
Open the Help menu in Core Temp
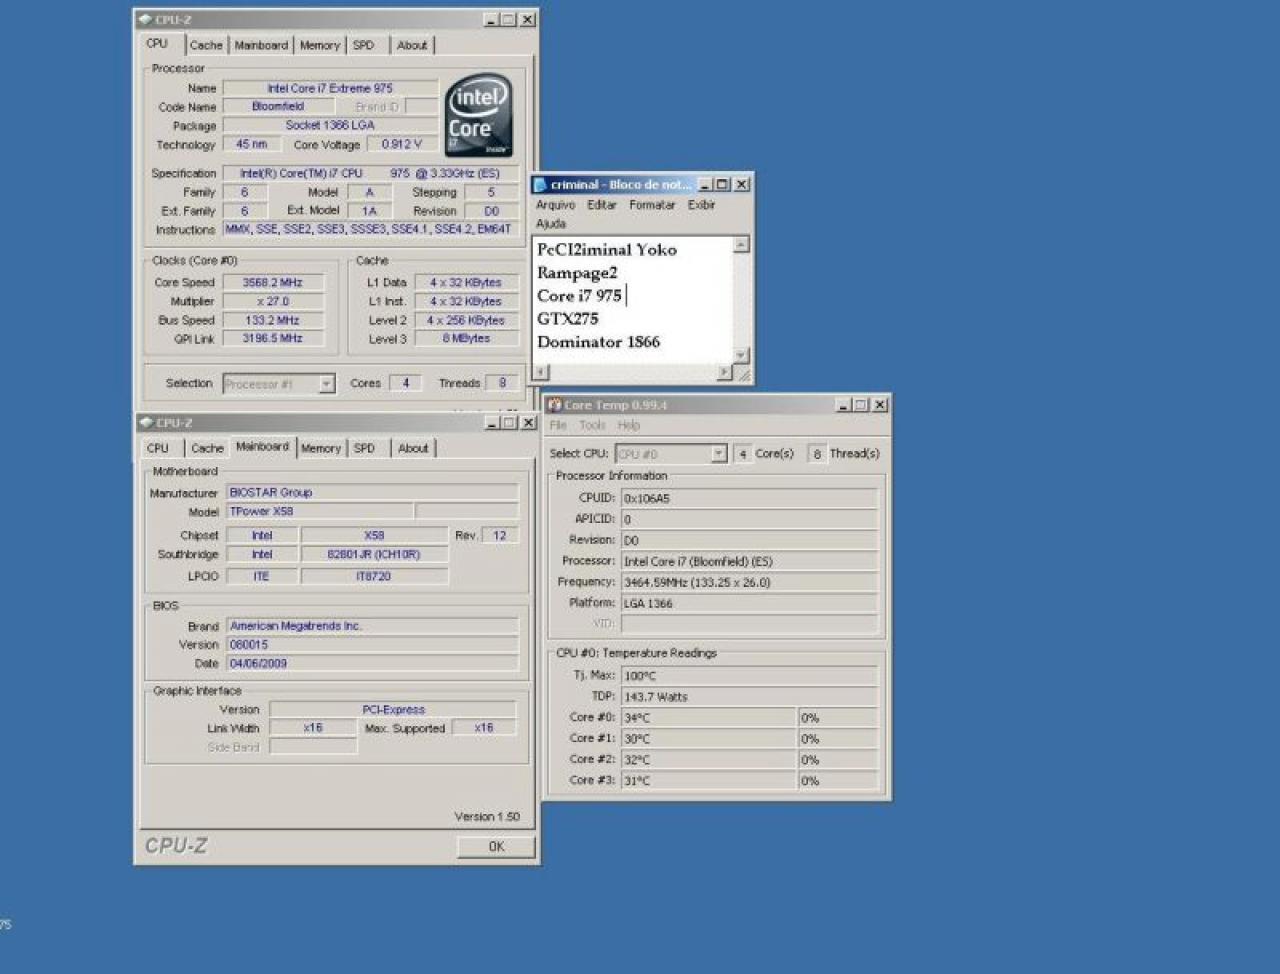(x=629, y=425)
